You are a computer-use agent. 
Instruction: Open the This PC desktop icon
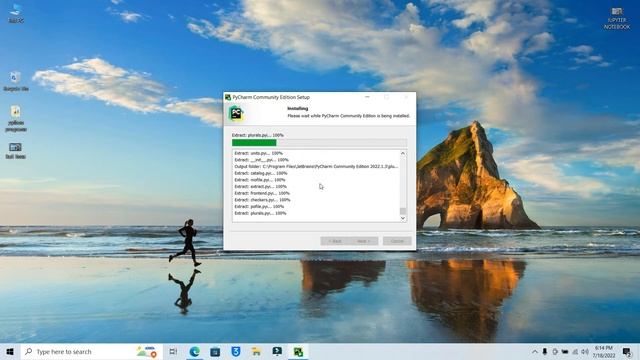click(16, 13)
